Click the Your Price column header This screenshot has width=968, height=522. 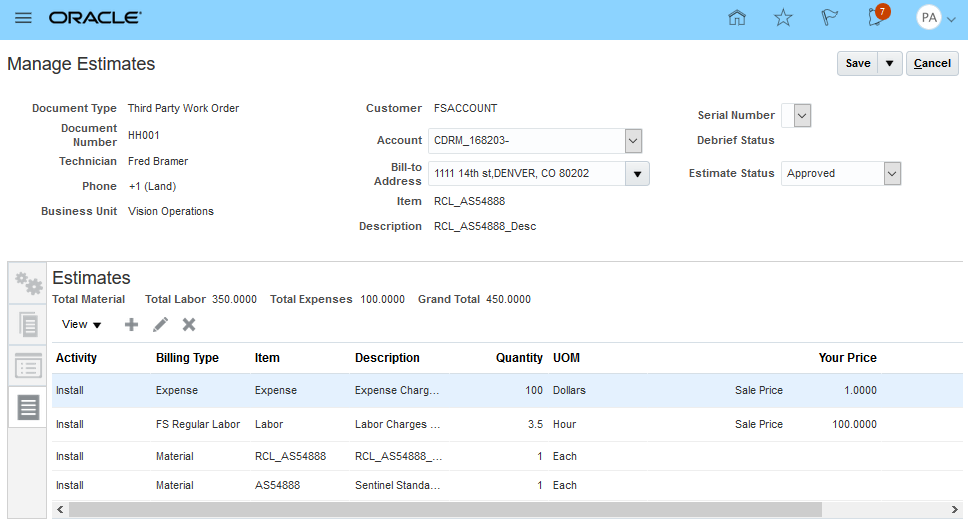point(848,358)
